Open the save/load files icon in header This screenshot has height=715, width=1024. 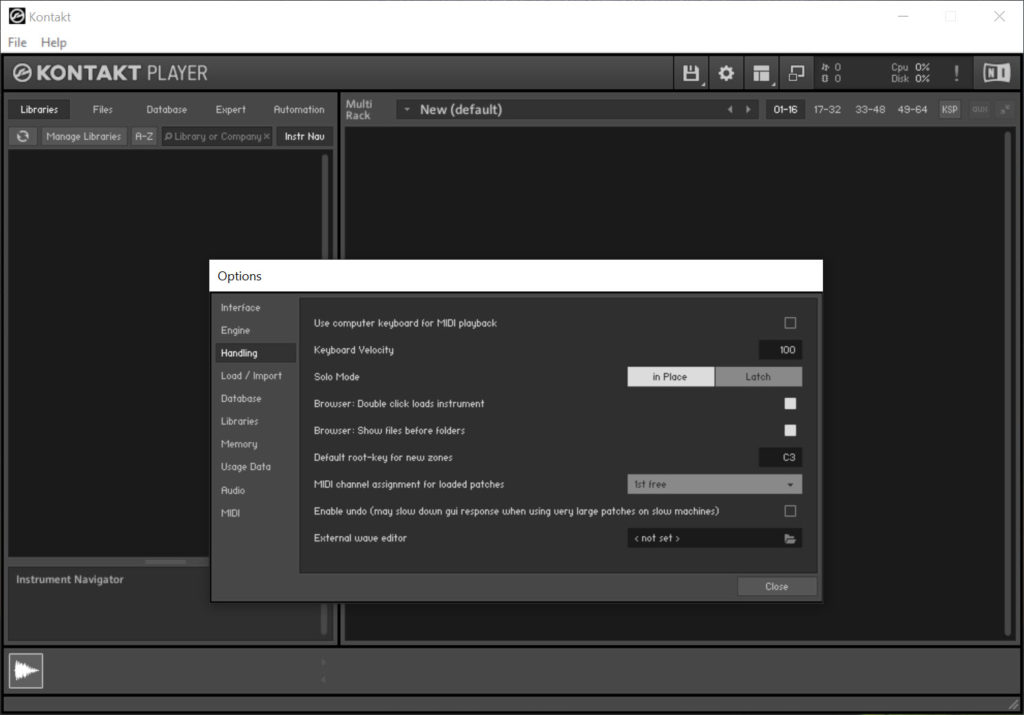(691, 73)
